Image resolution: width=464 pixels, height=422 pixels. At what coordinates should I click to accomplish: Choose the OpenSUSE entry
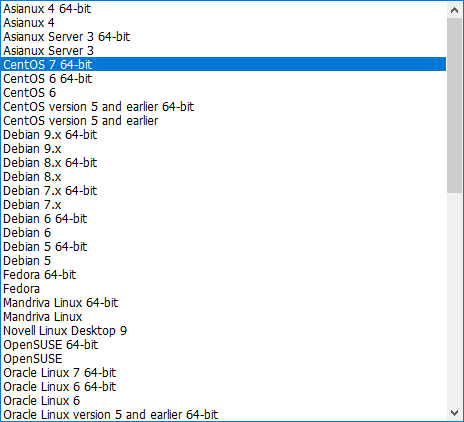pos(223,359)
